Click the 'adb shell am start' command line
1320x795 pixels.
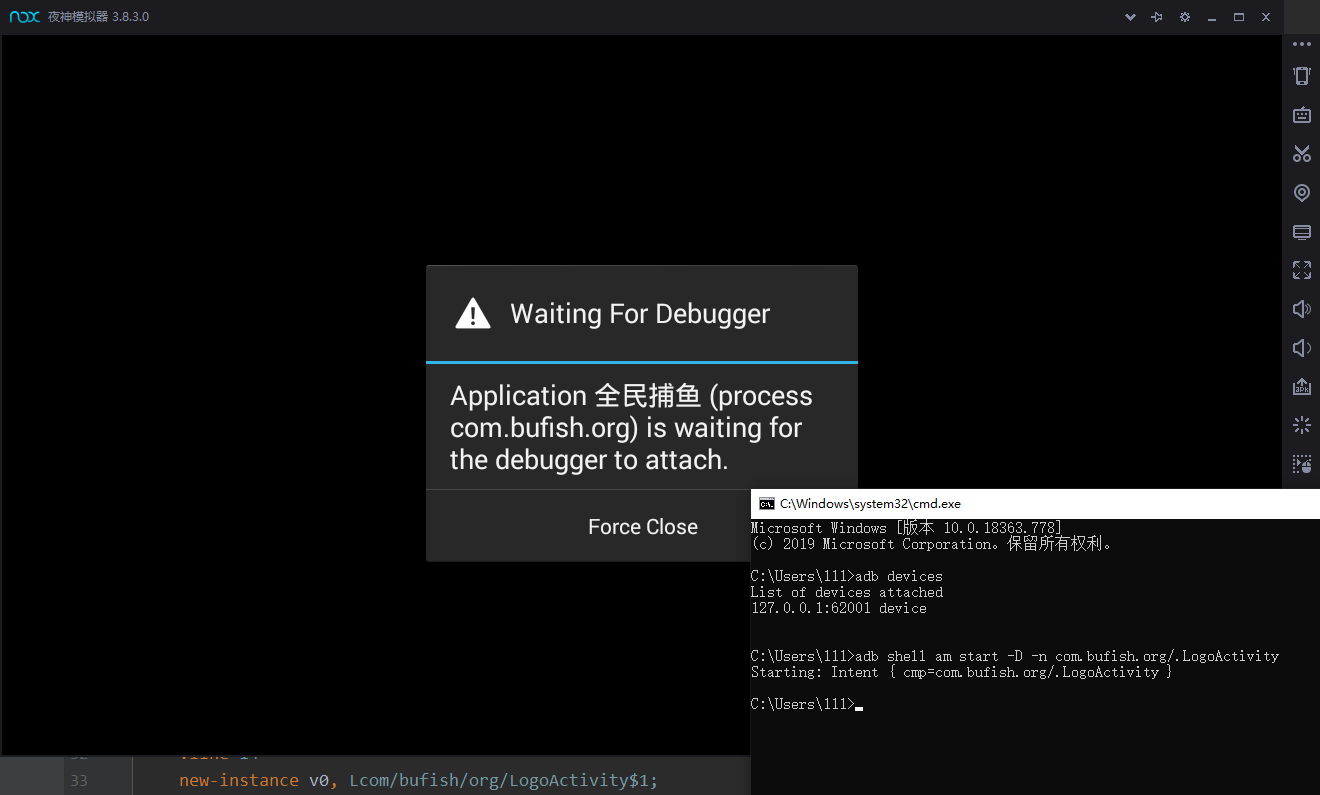click(x=1015, y=656)
